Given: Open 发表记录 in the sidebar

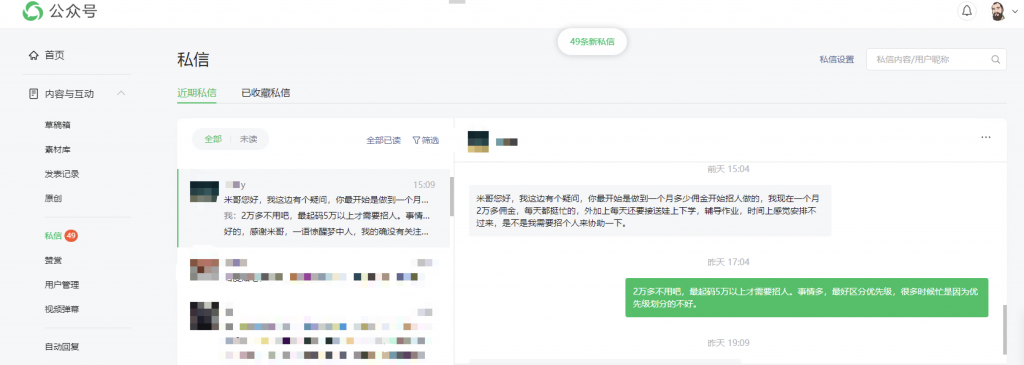Looking at the screenshot, I should click(x=62, y=174).
